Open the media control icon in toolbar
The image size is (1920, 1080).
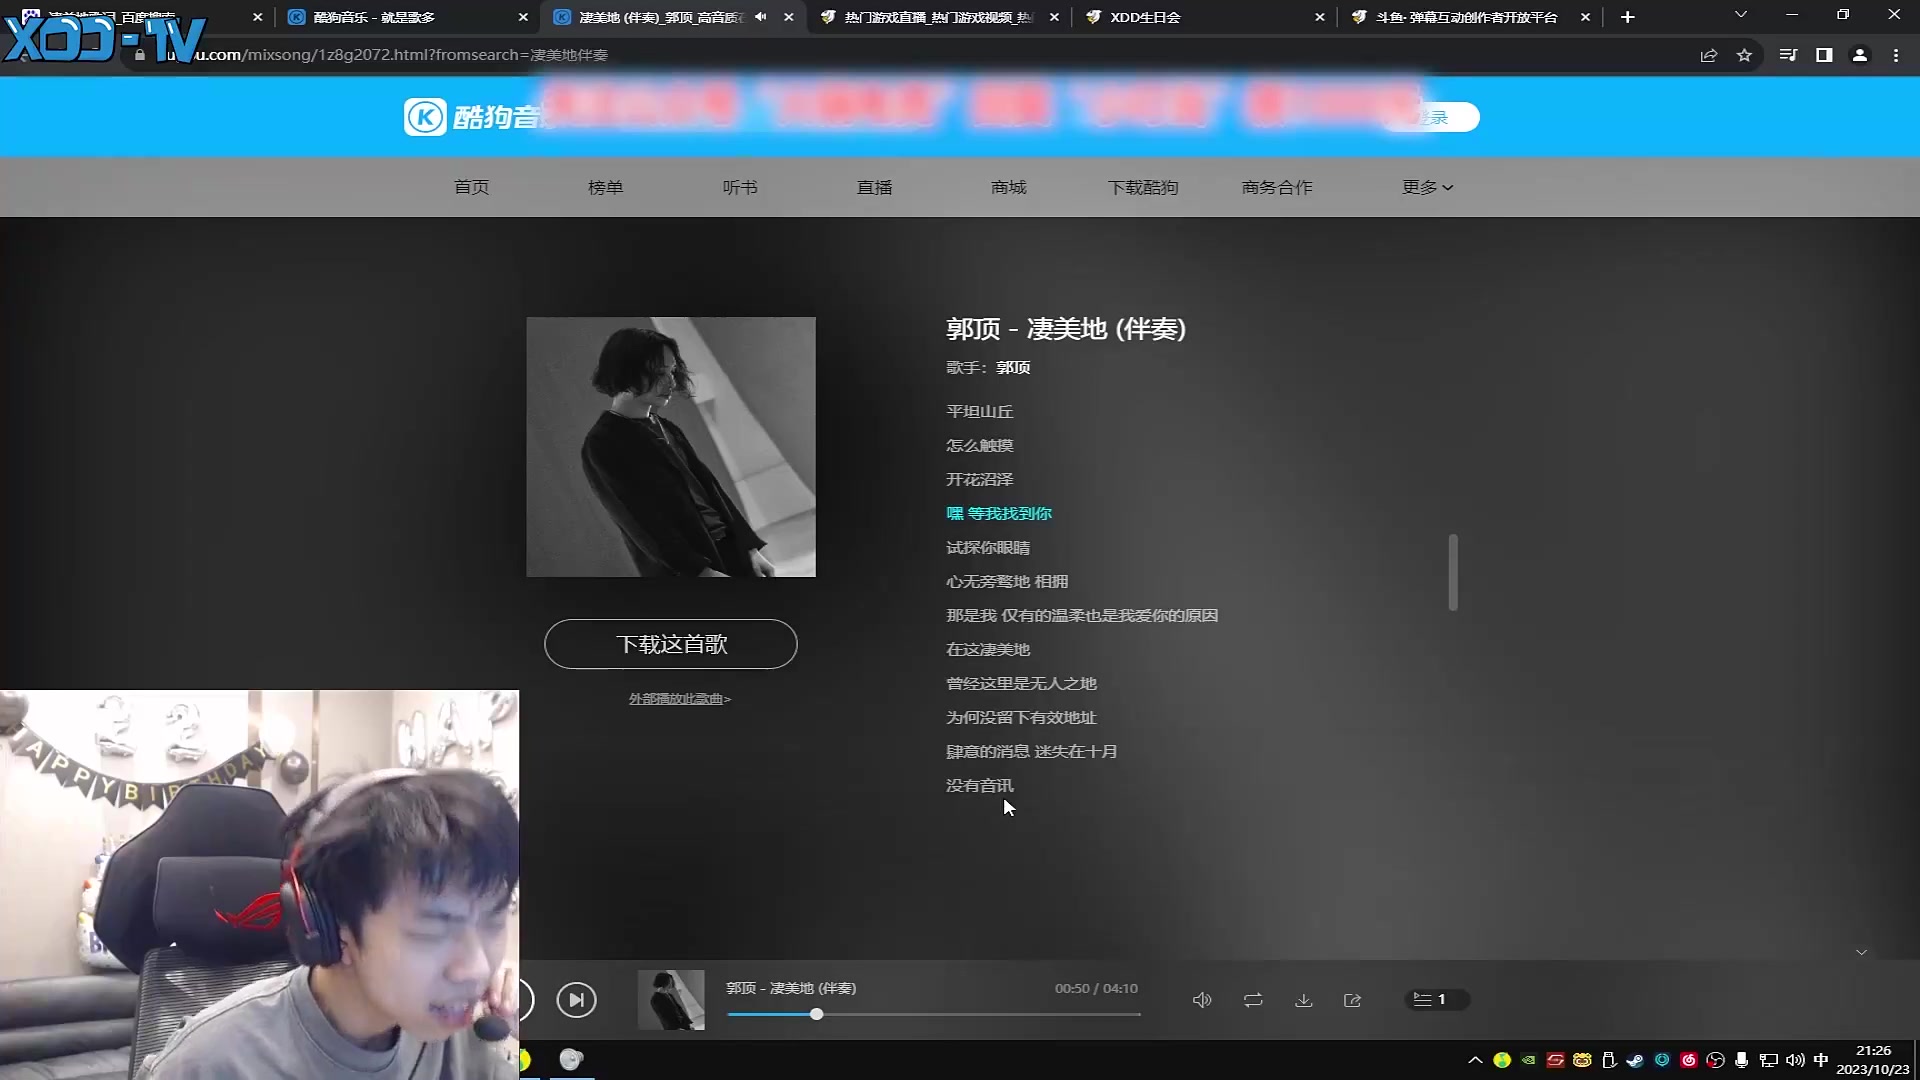[x=1788, y=55]
